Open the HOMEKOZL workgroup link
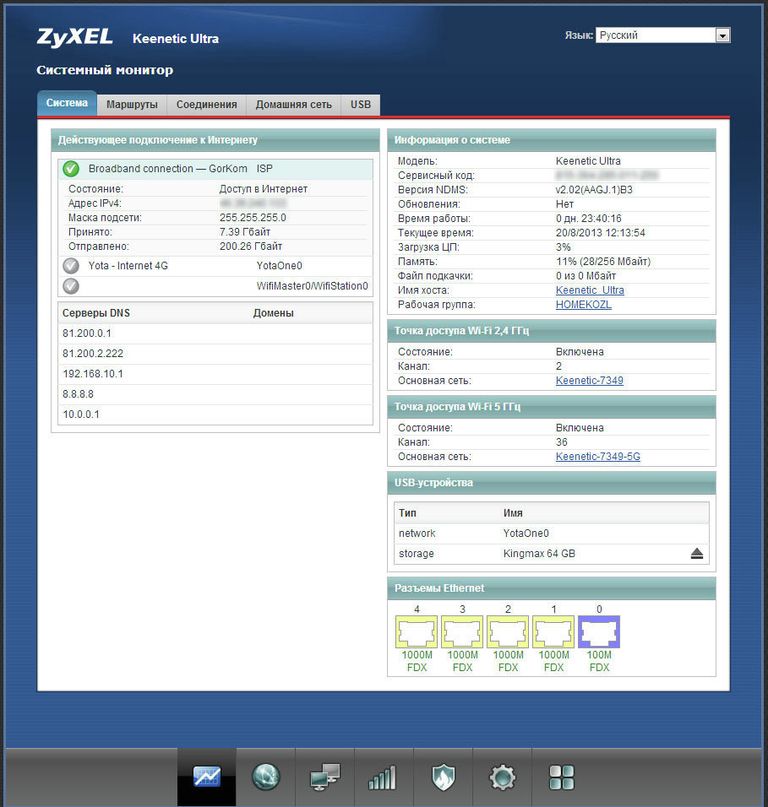This screenshot has height=807, width=768. [x=584, y=305]
